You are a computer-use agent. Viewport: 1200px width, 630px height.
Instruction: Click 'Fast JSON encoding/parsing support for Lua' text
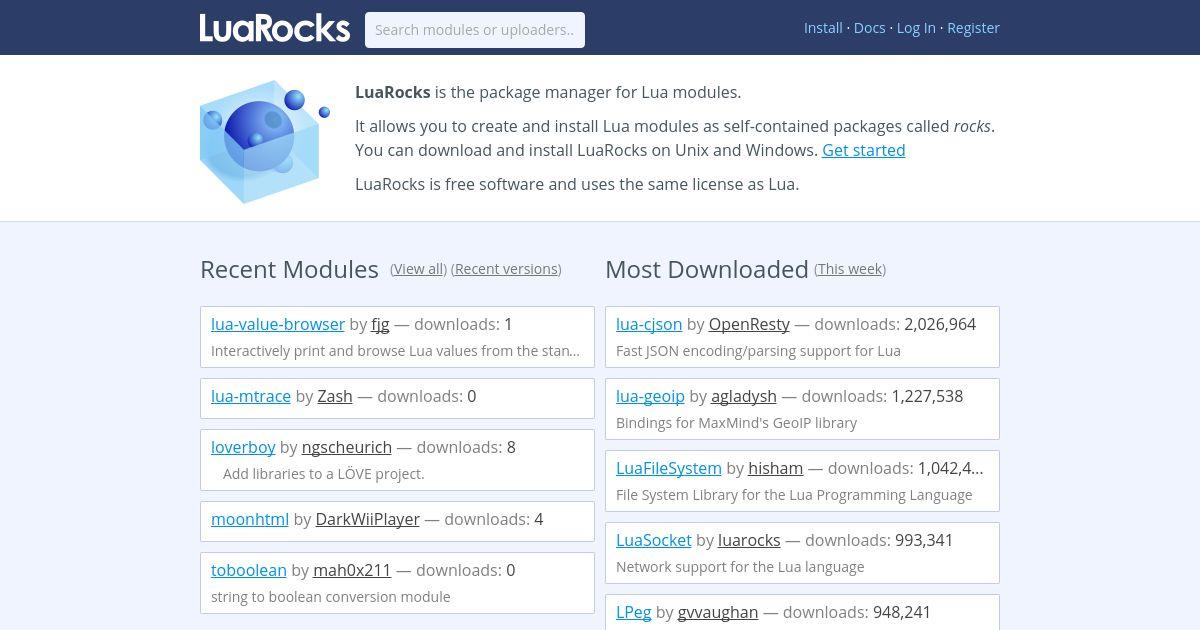tap(758, 351)
